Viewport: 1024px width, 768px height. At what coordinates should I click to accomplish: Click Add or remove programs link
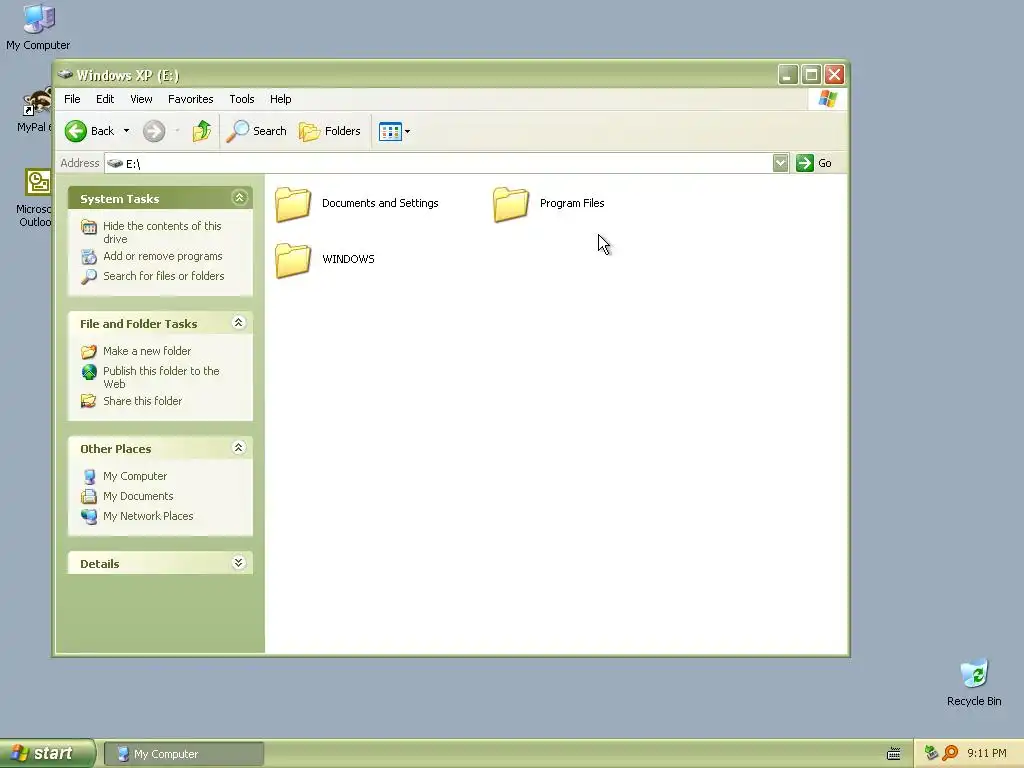(163, 257)
